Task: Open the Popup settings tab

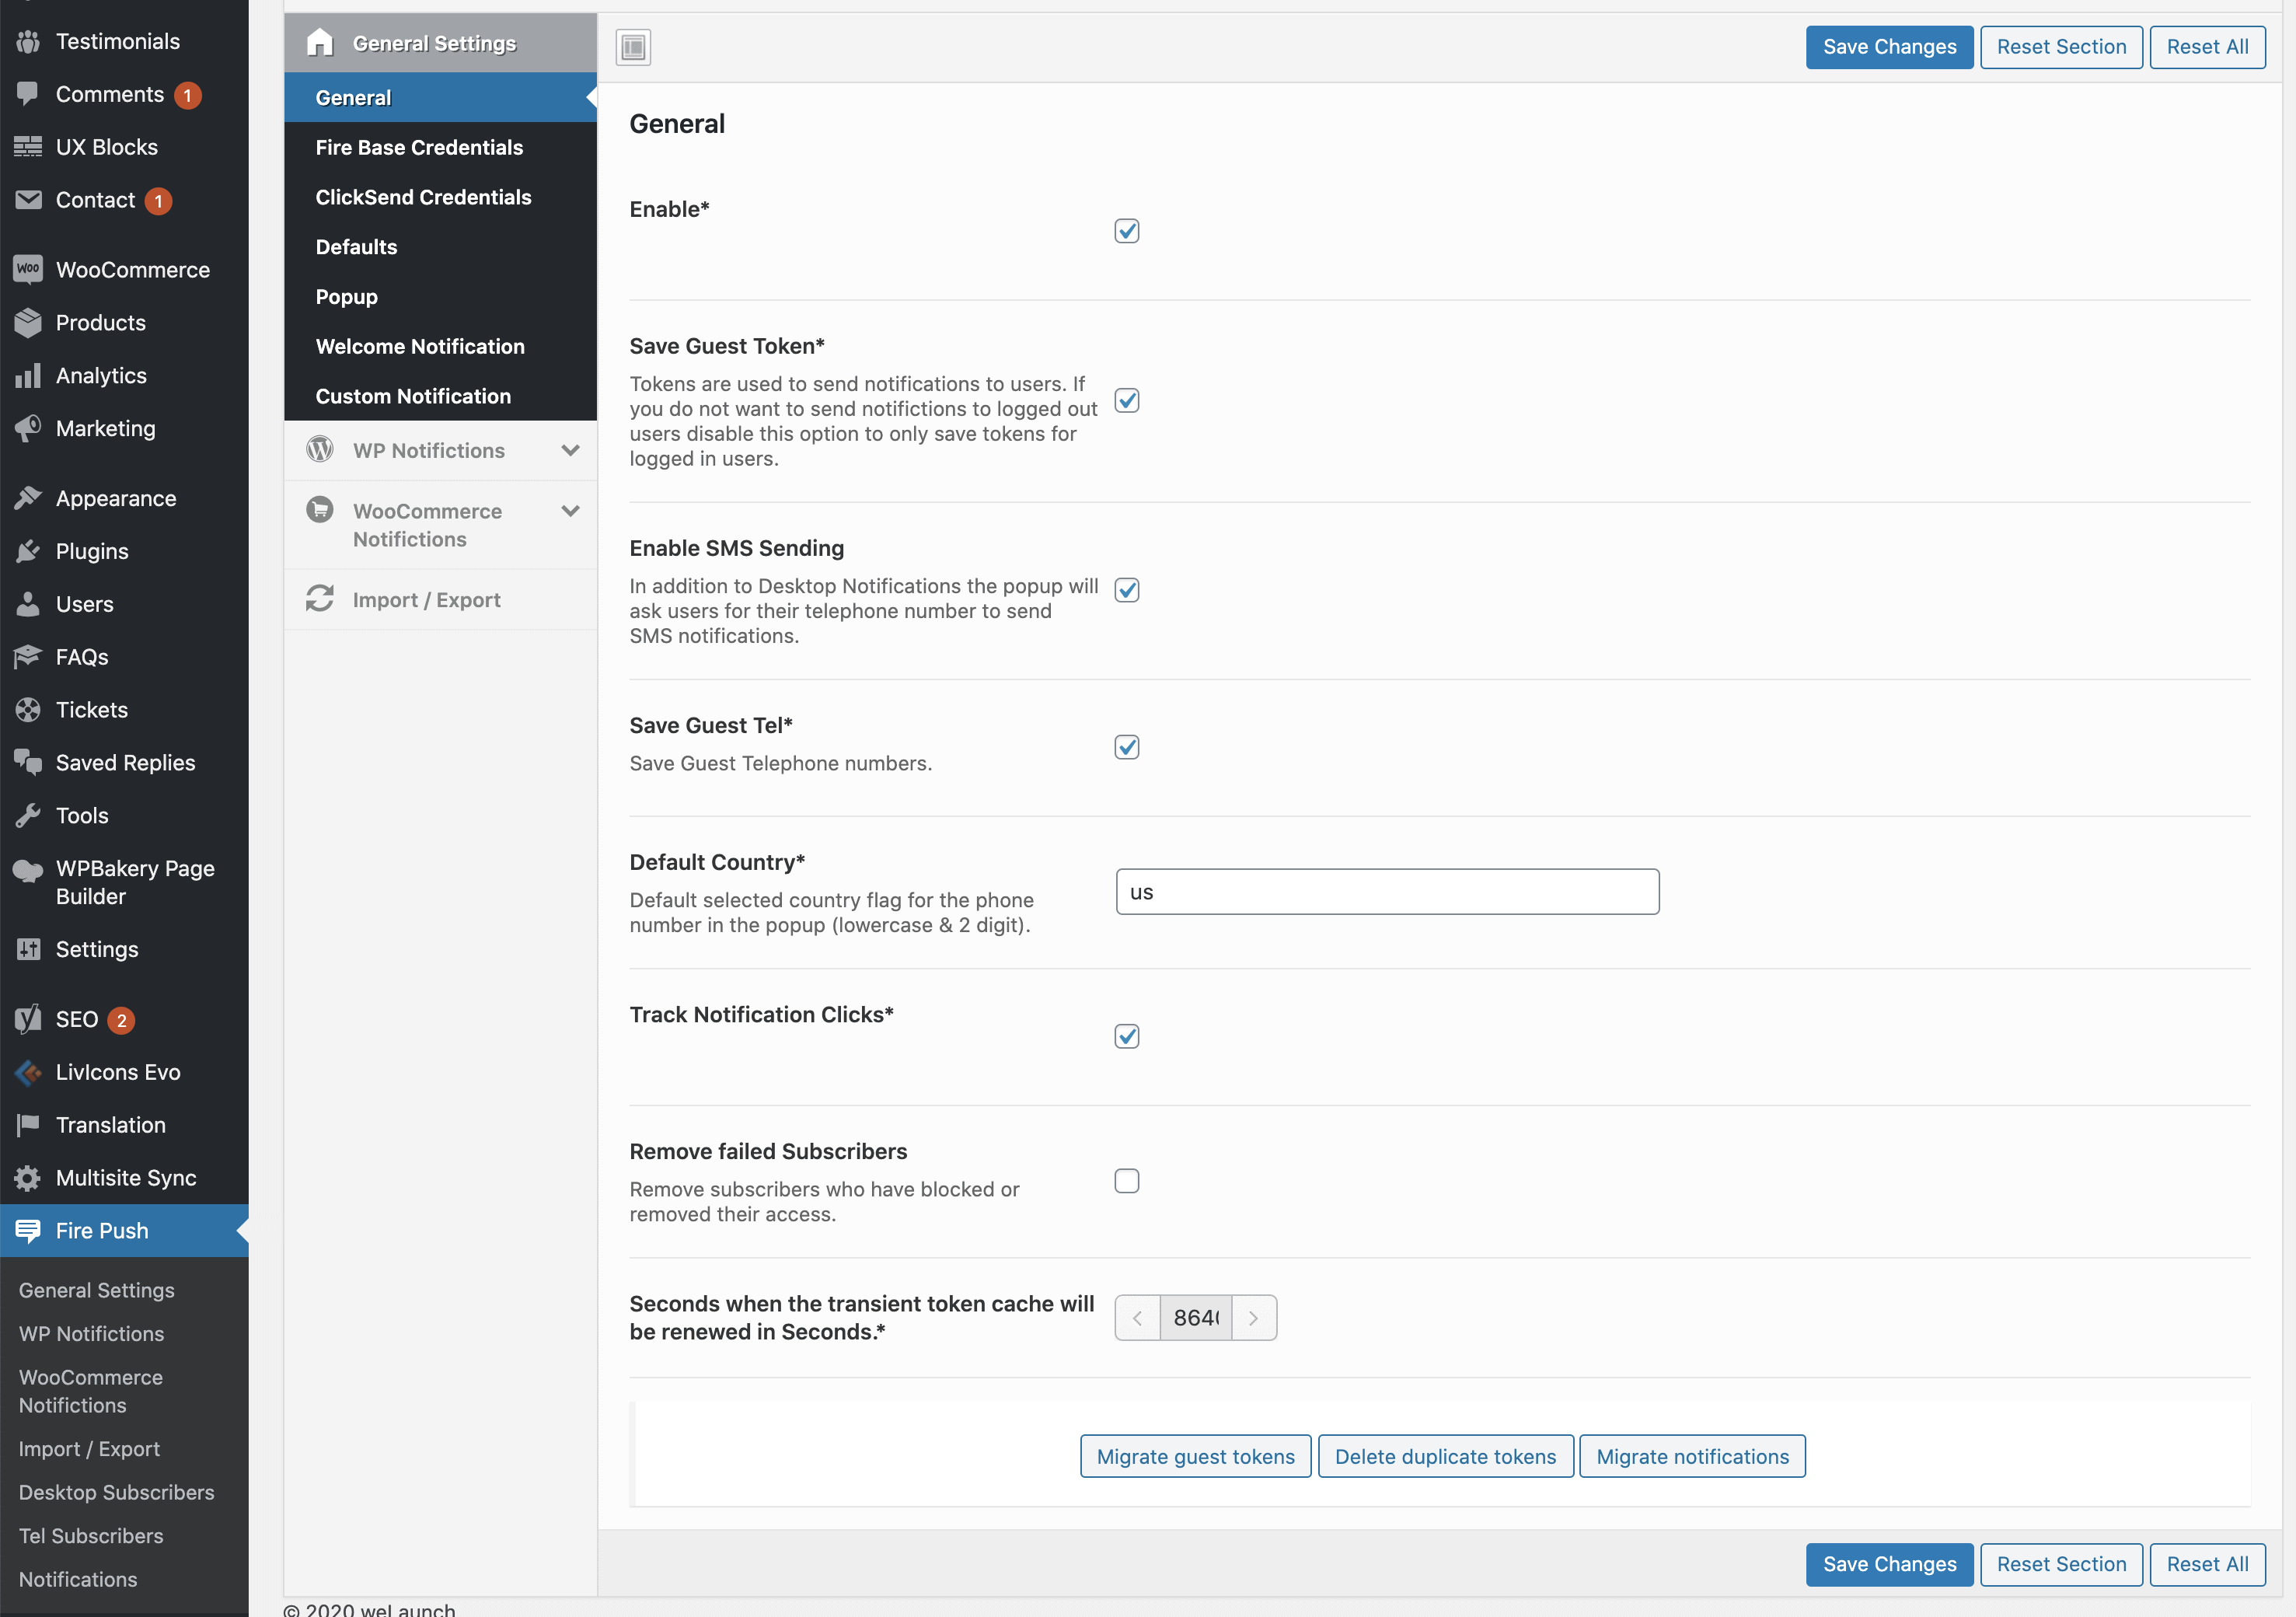Action: 346,296
